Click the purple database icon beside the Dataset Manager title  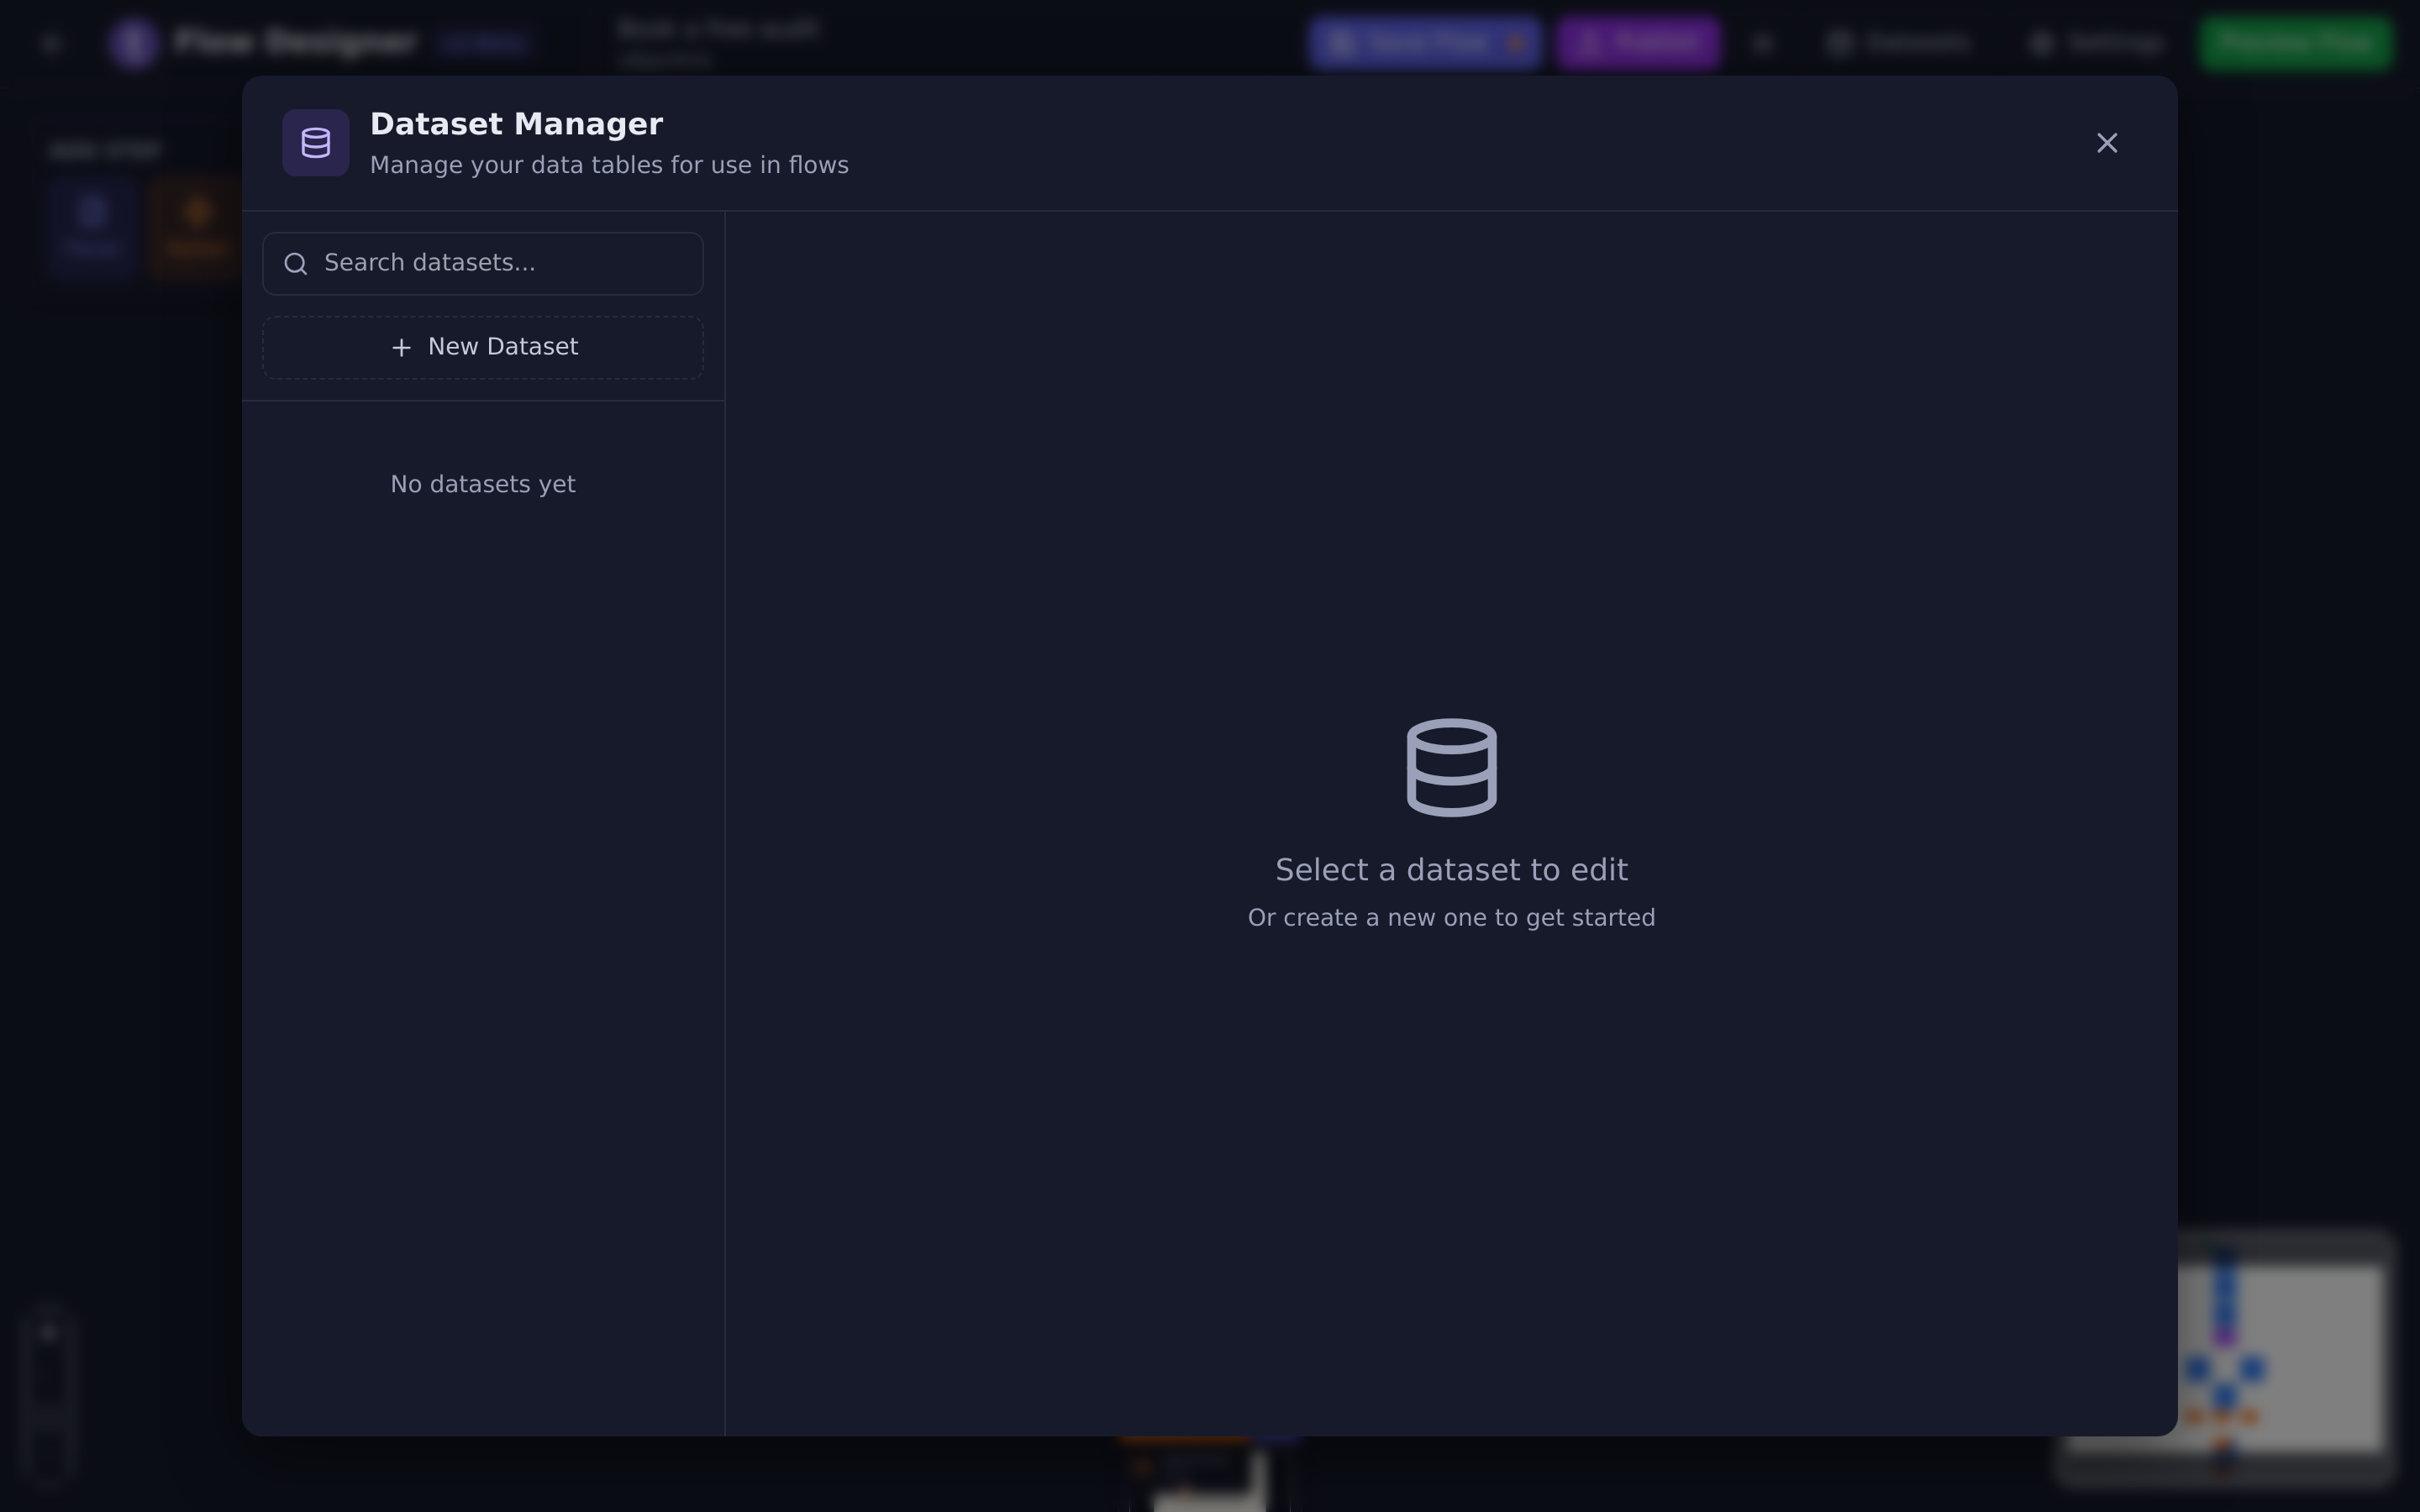[x=316, y=143]
